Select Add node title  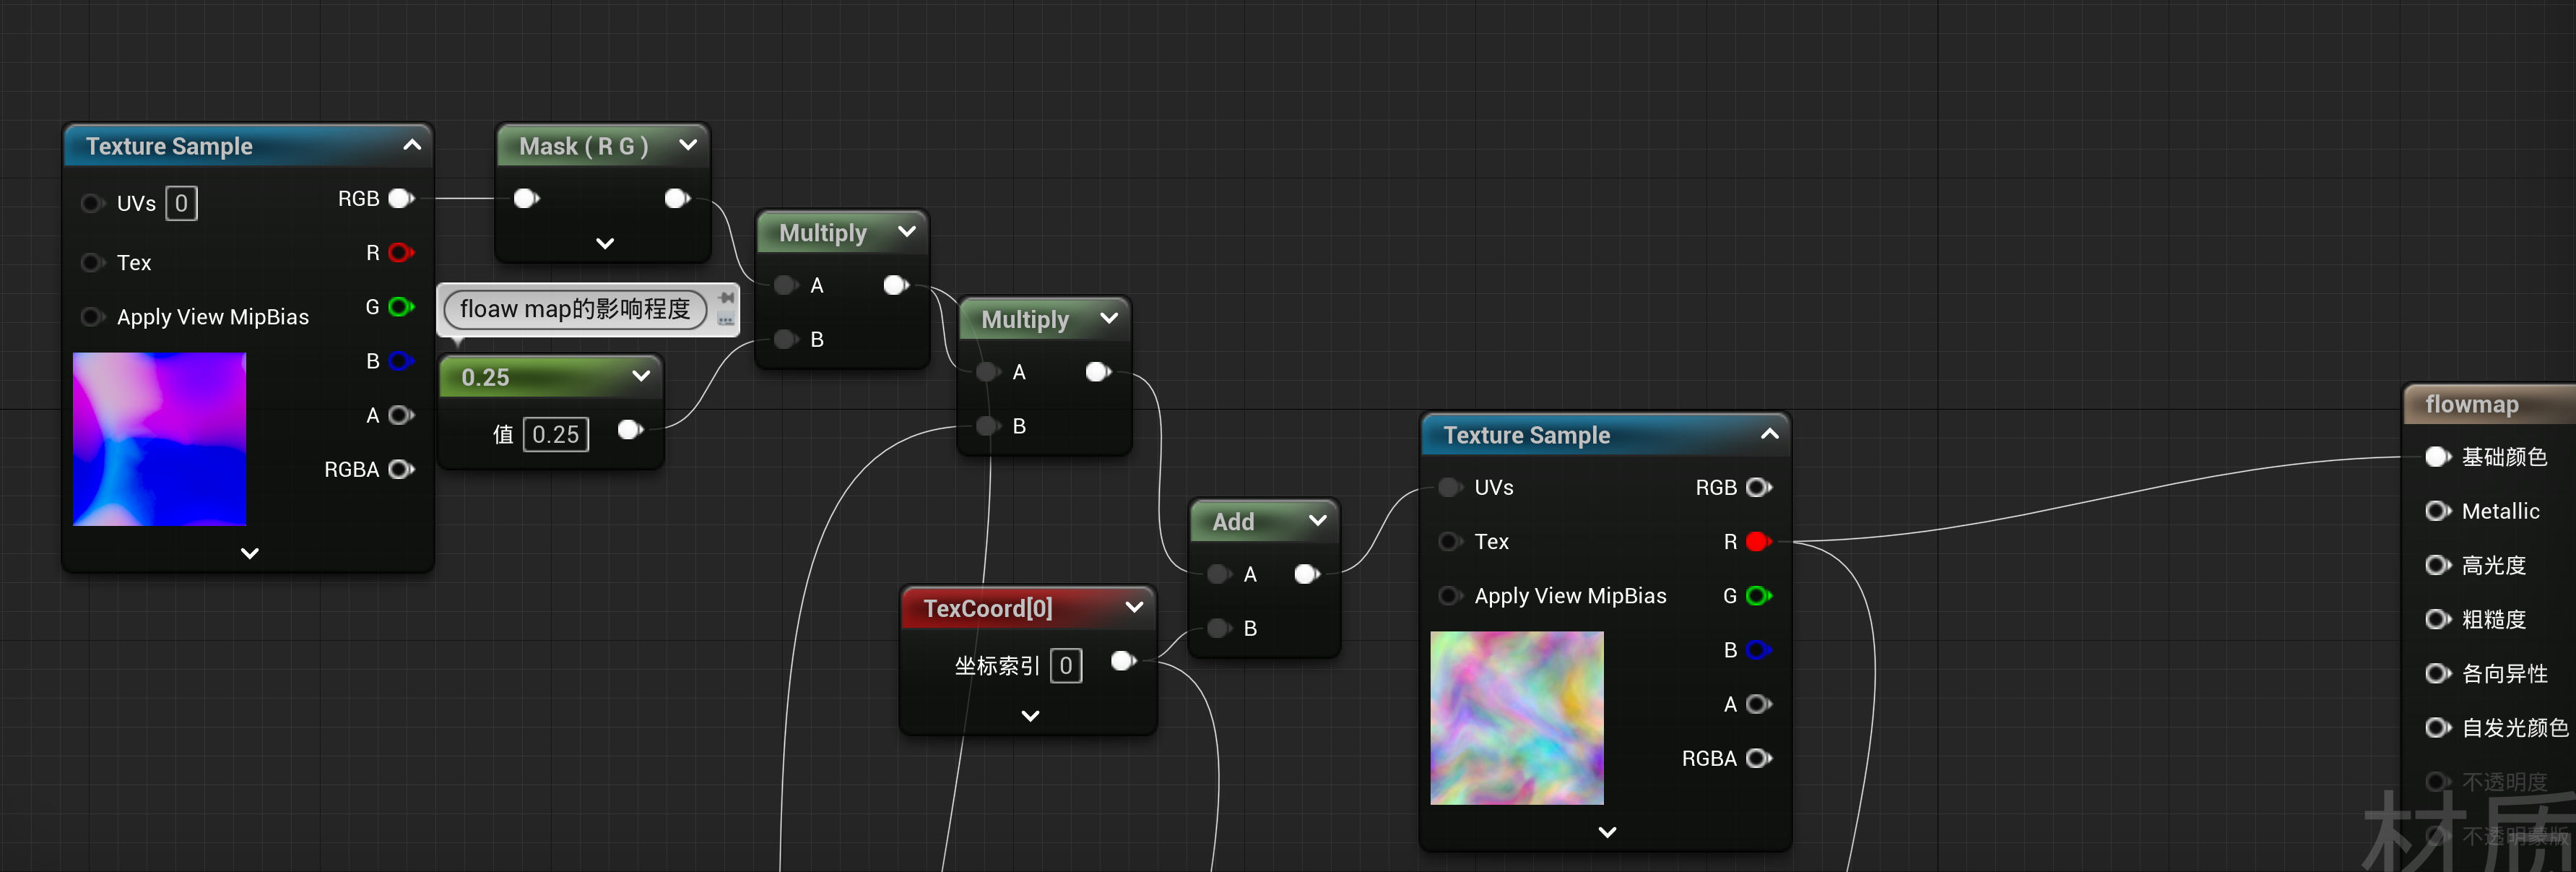1233,522
